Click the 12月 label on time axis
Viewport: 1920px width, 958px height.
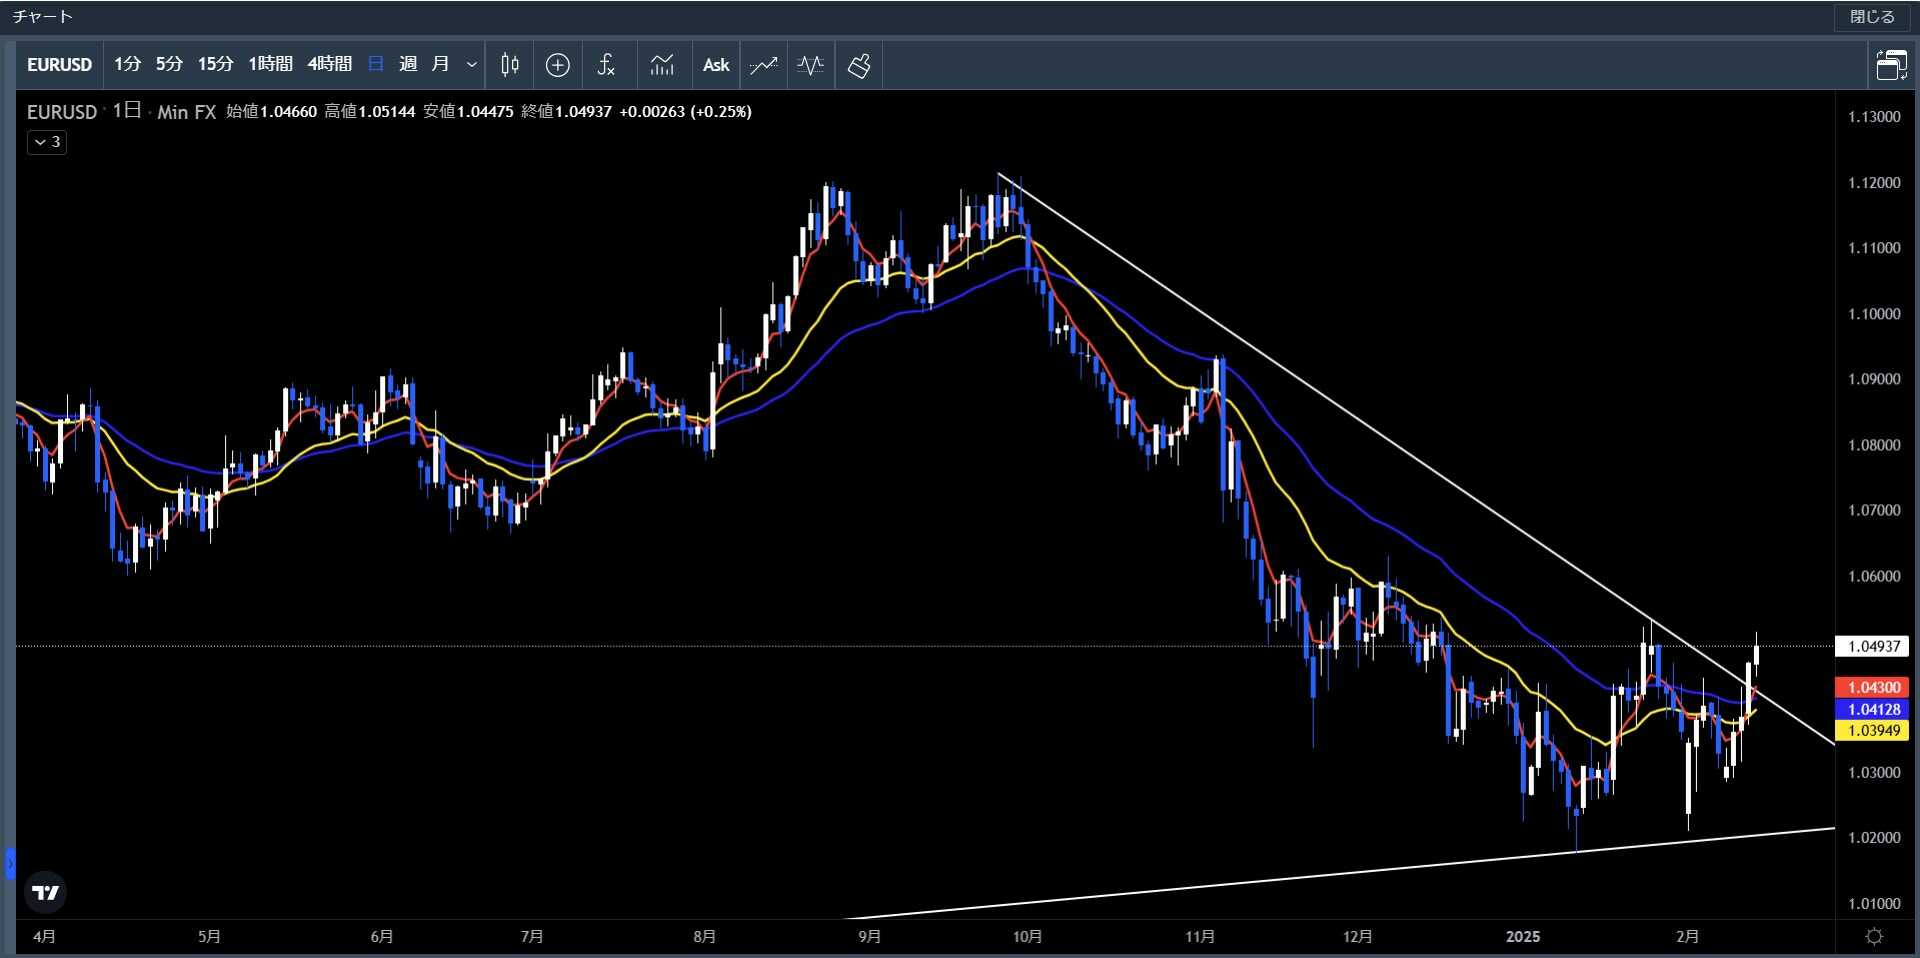pyautogui.click(x=1357, y=937)
